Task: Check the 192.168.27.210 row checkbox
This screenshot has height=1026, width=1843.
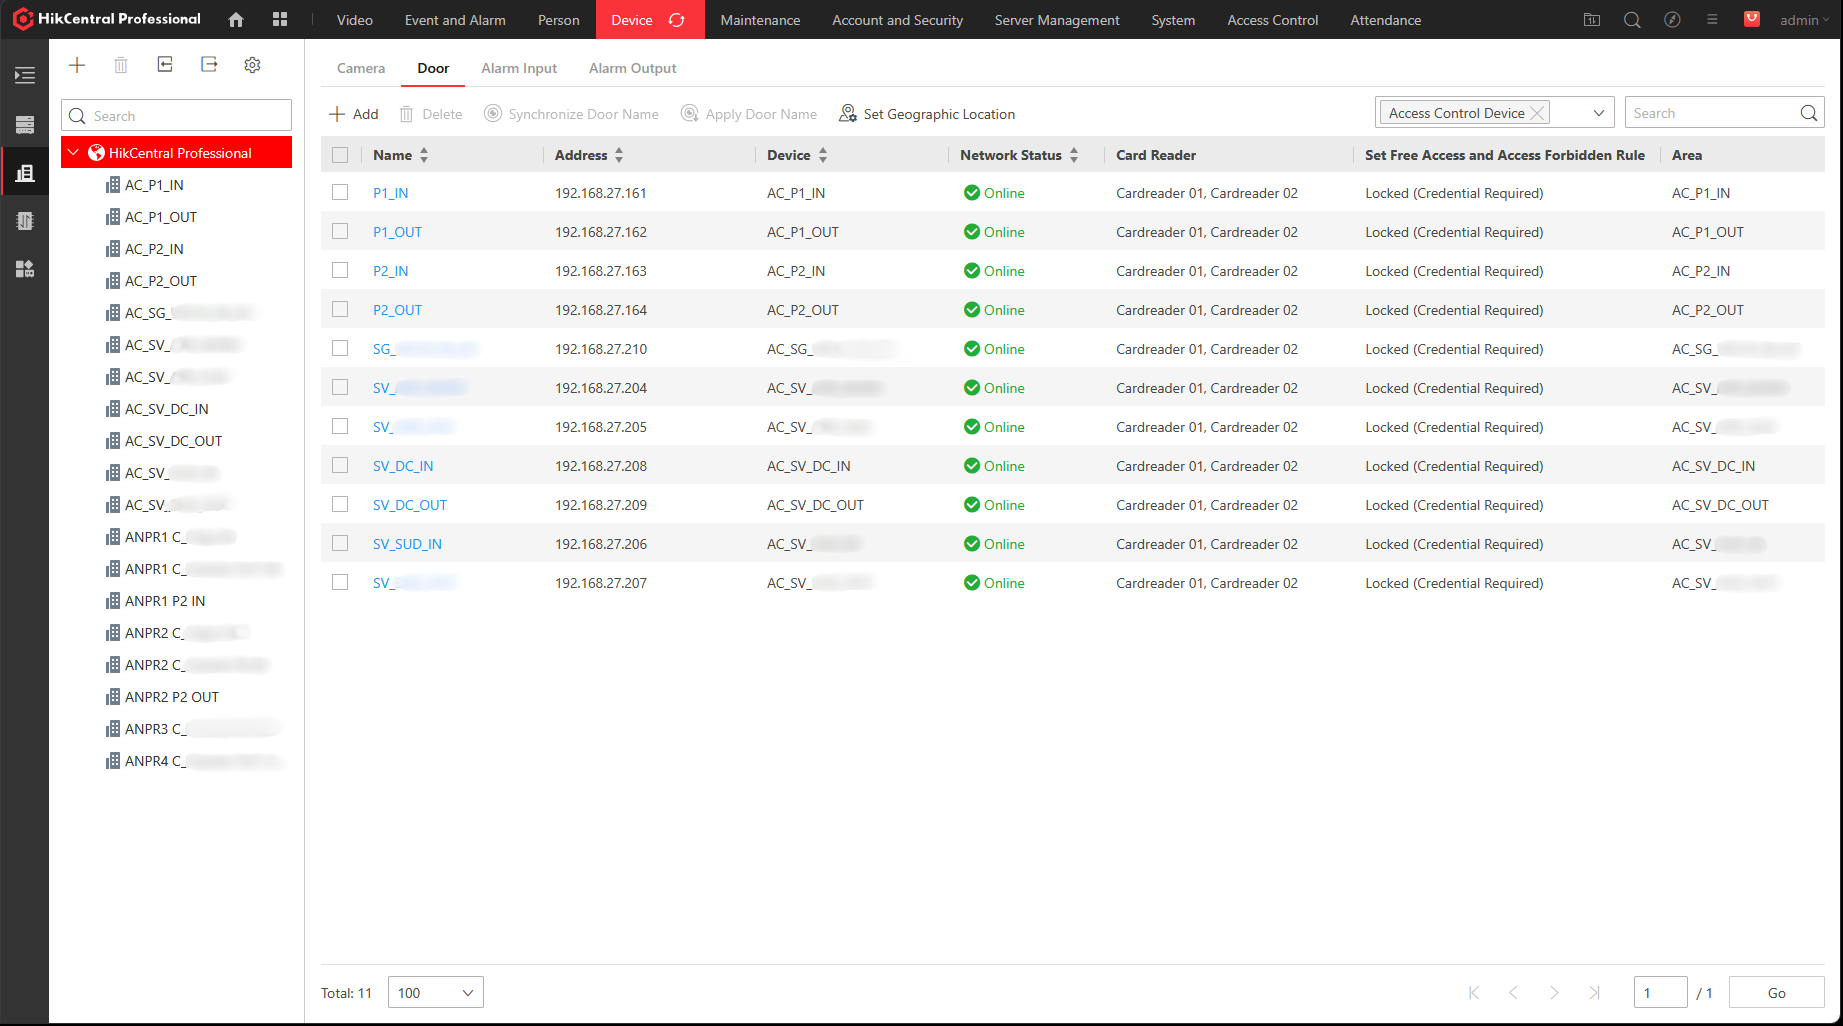Action: [x=340, y=348]
